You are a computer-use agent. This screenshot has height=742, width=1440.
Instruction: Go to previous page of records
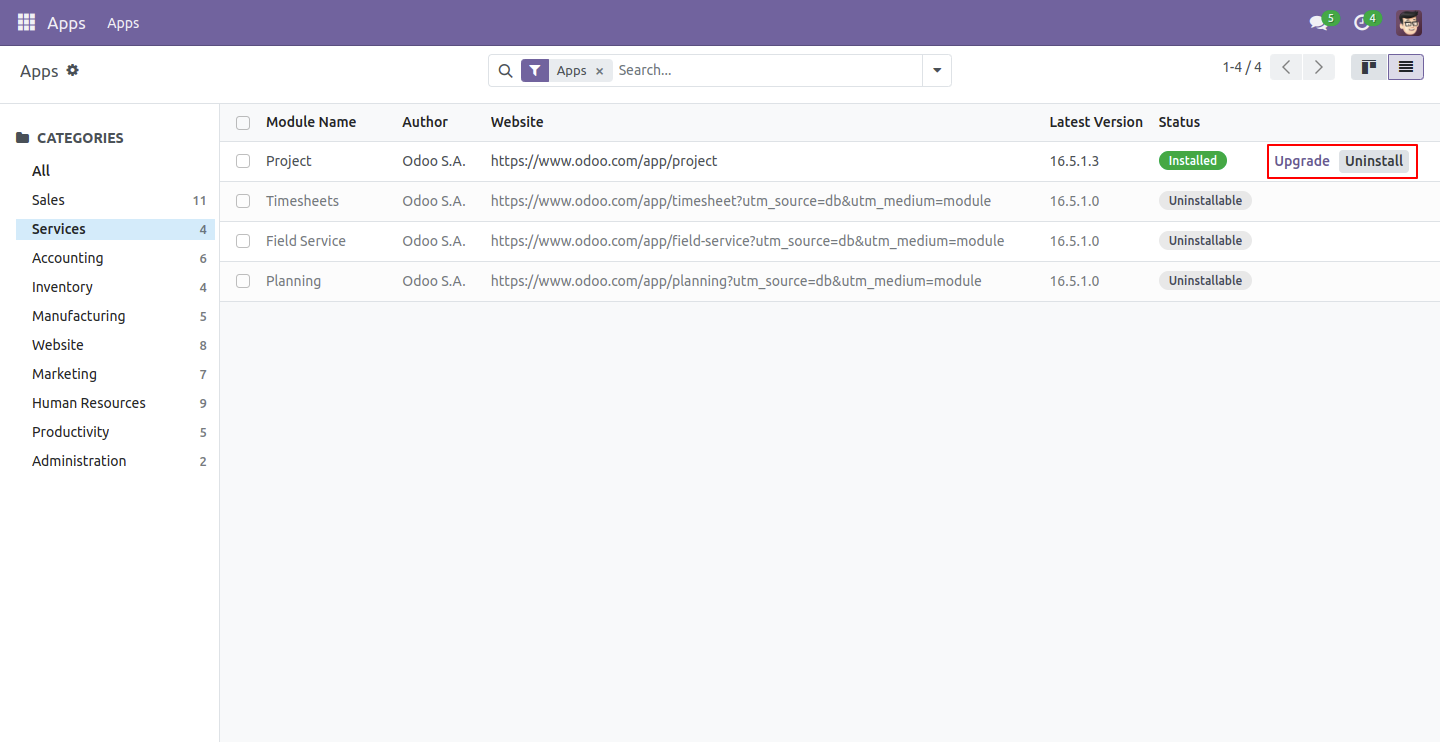pyautogui.click(x=1287, y=67)
